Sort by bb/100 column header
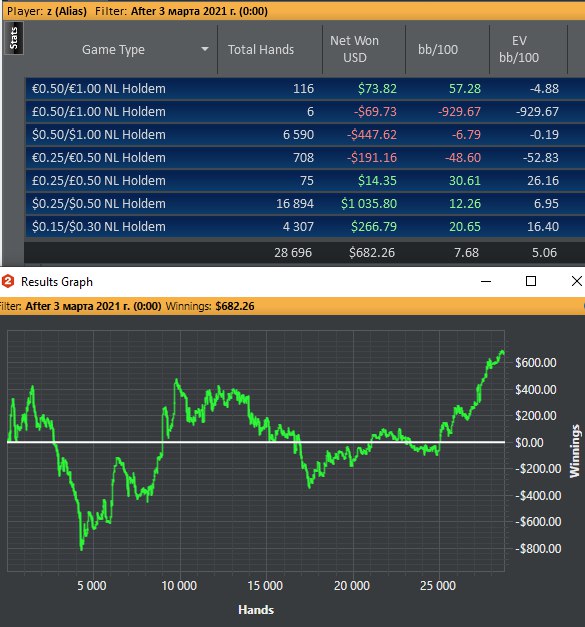 point(438,50)
